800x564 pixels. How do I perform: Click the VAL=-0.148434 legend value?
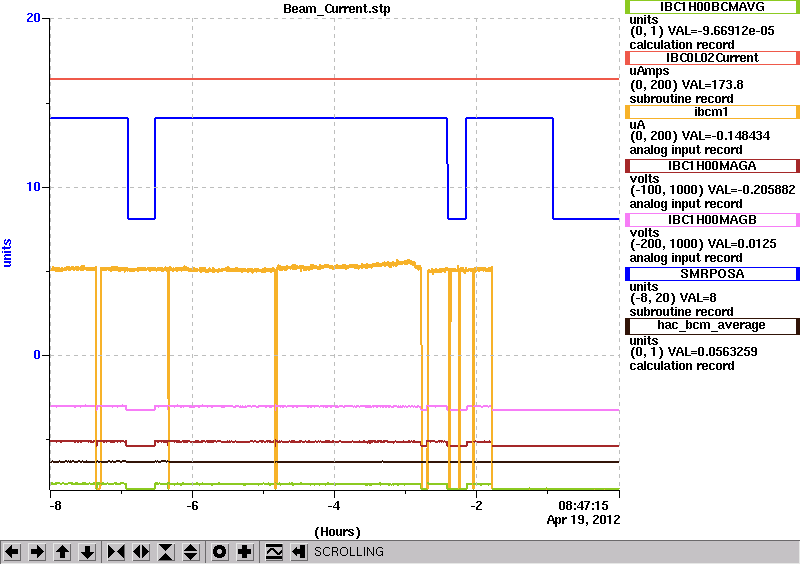coord(720,136)
